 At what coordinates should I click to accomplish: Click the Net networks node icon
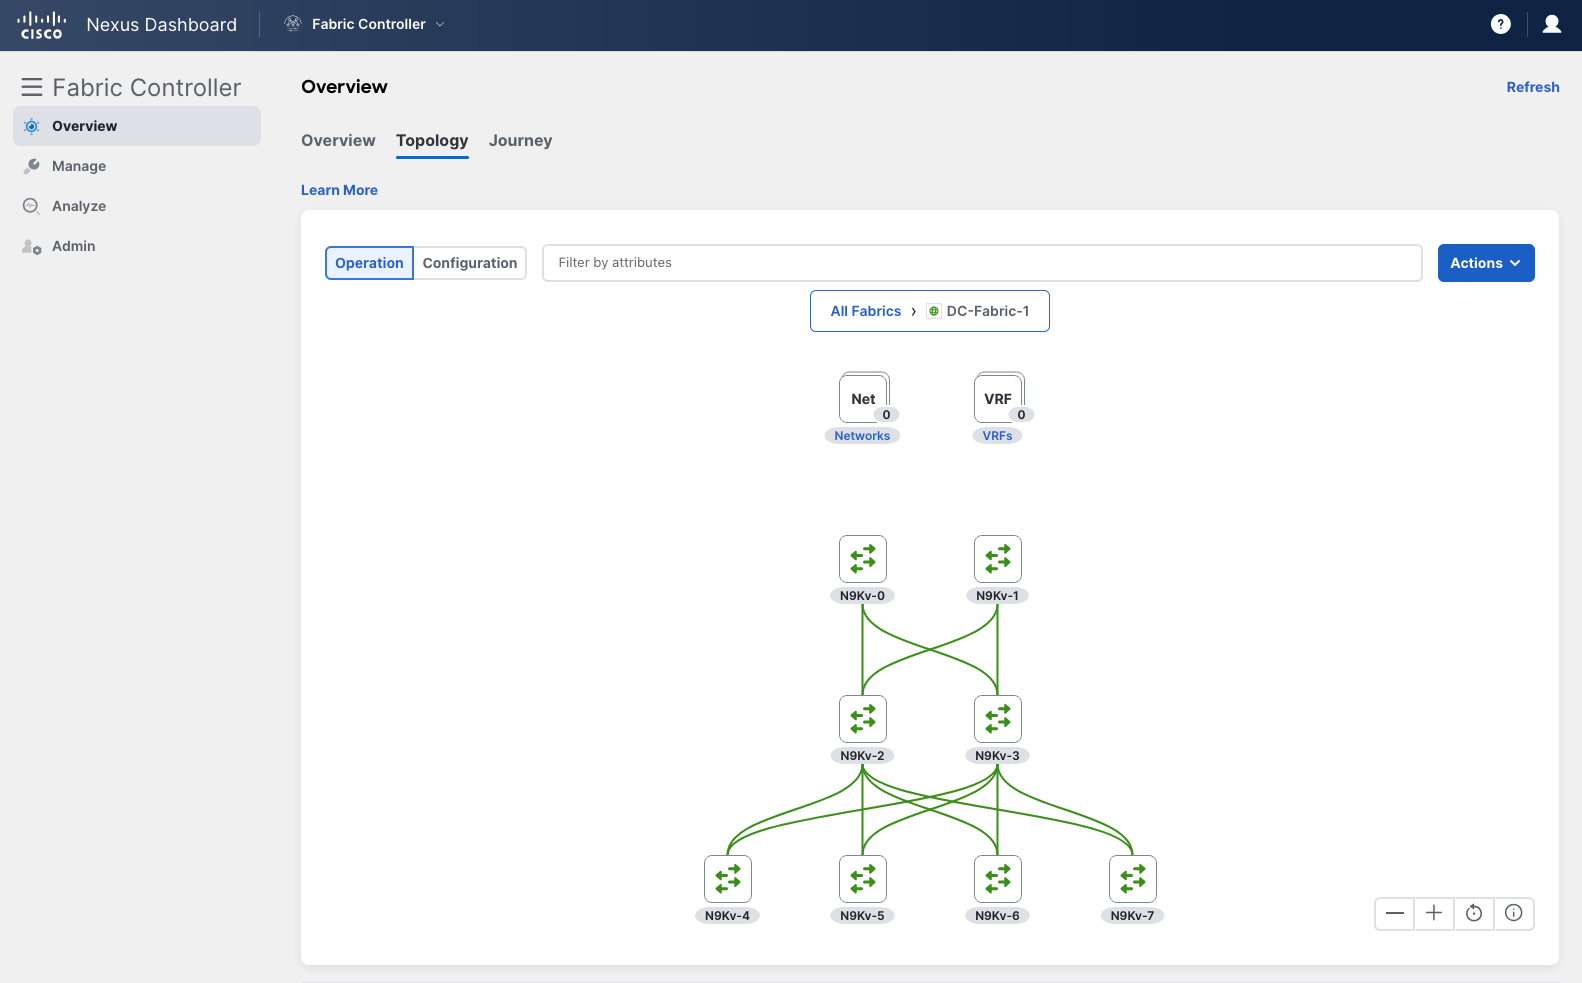click(x=863, y=398)
